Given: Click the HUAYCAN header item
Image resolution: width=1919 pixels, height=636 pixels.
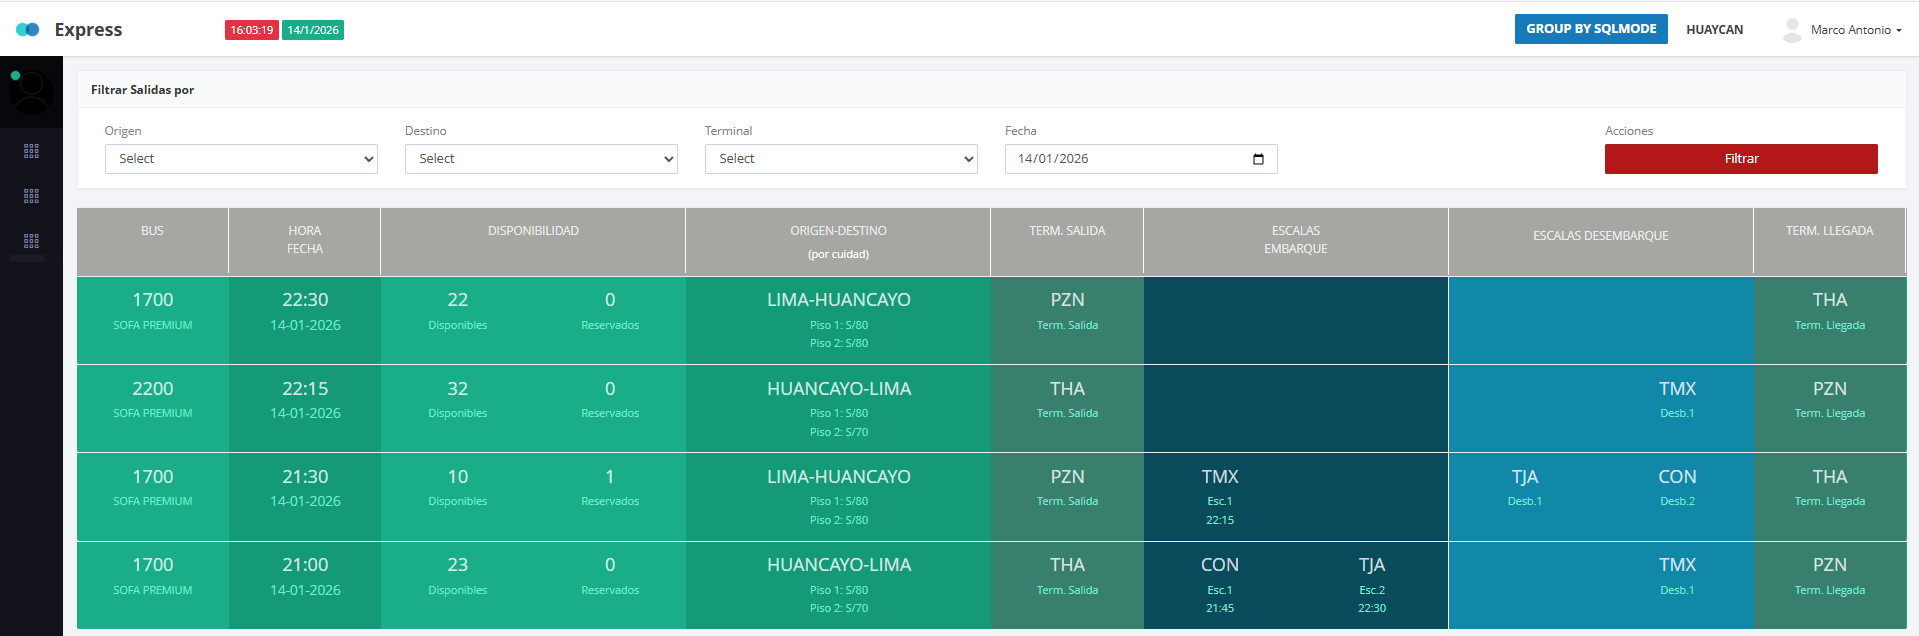Looking at the screenshot, I should 1714,30.
